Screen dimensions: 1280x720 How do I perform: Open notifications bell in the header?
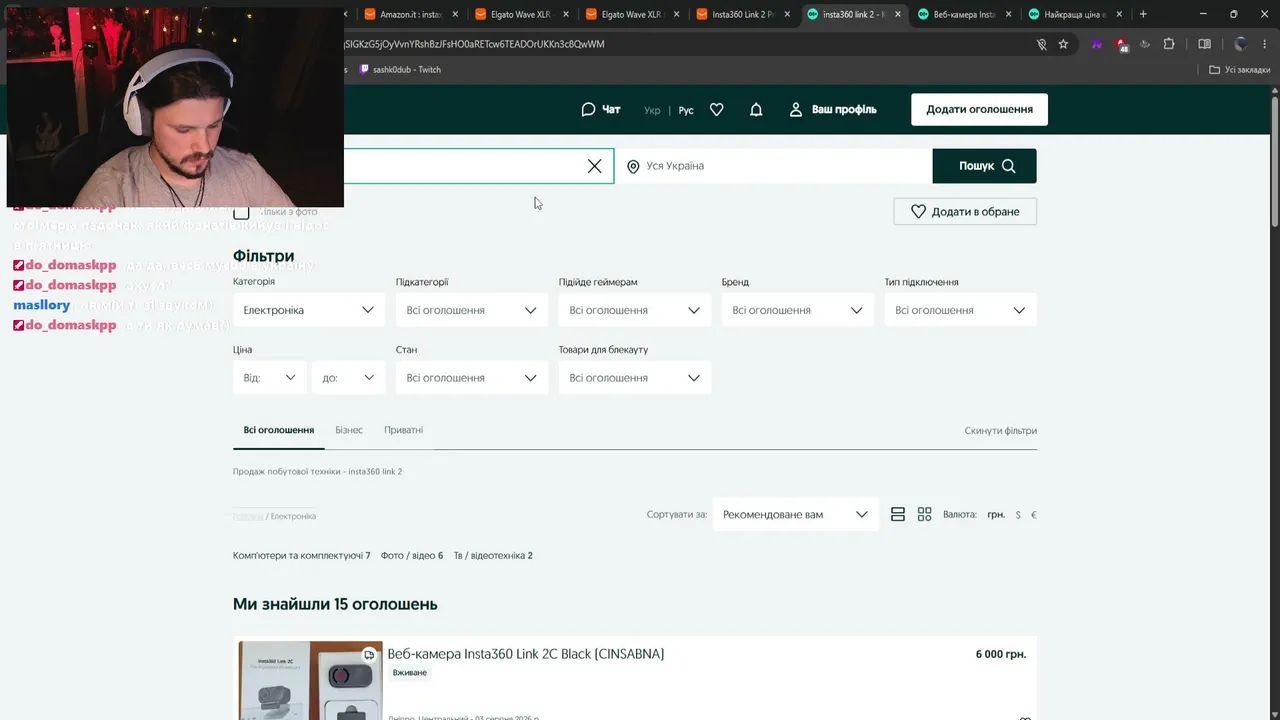pos(756,109)
